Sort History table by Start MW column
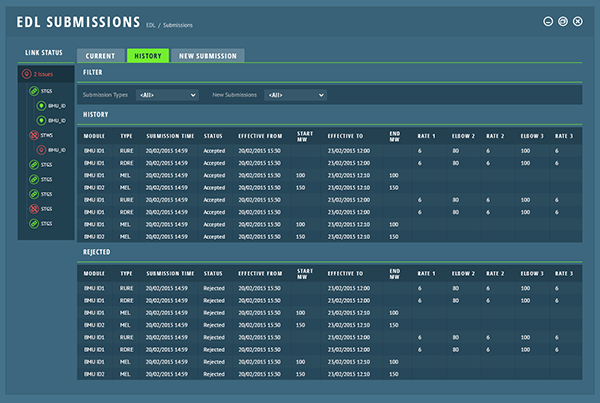600x403 pixels. point(305,136)
